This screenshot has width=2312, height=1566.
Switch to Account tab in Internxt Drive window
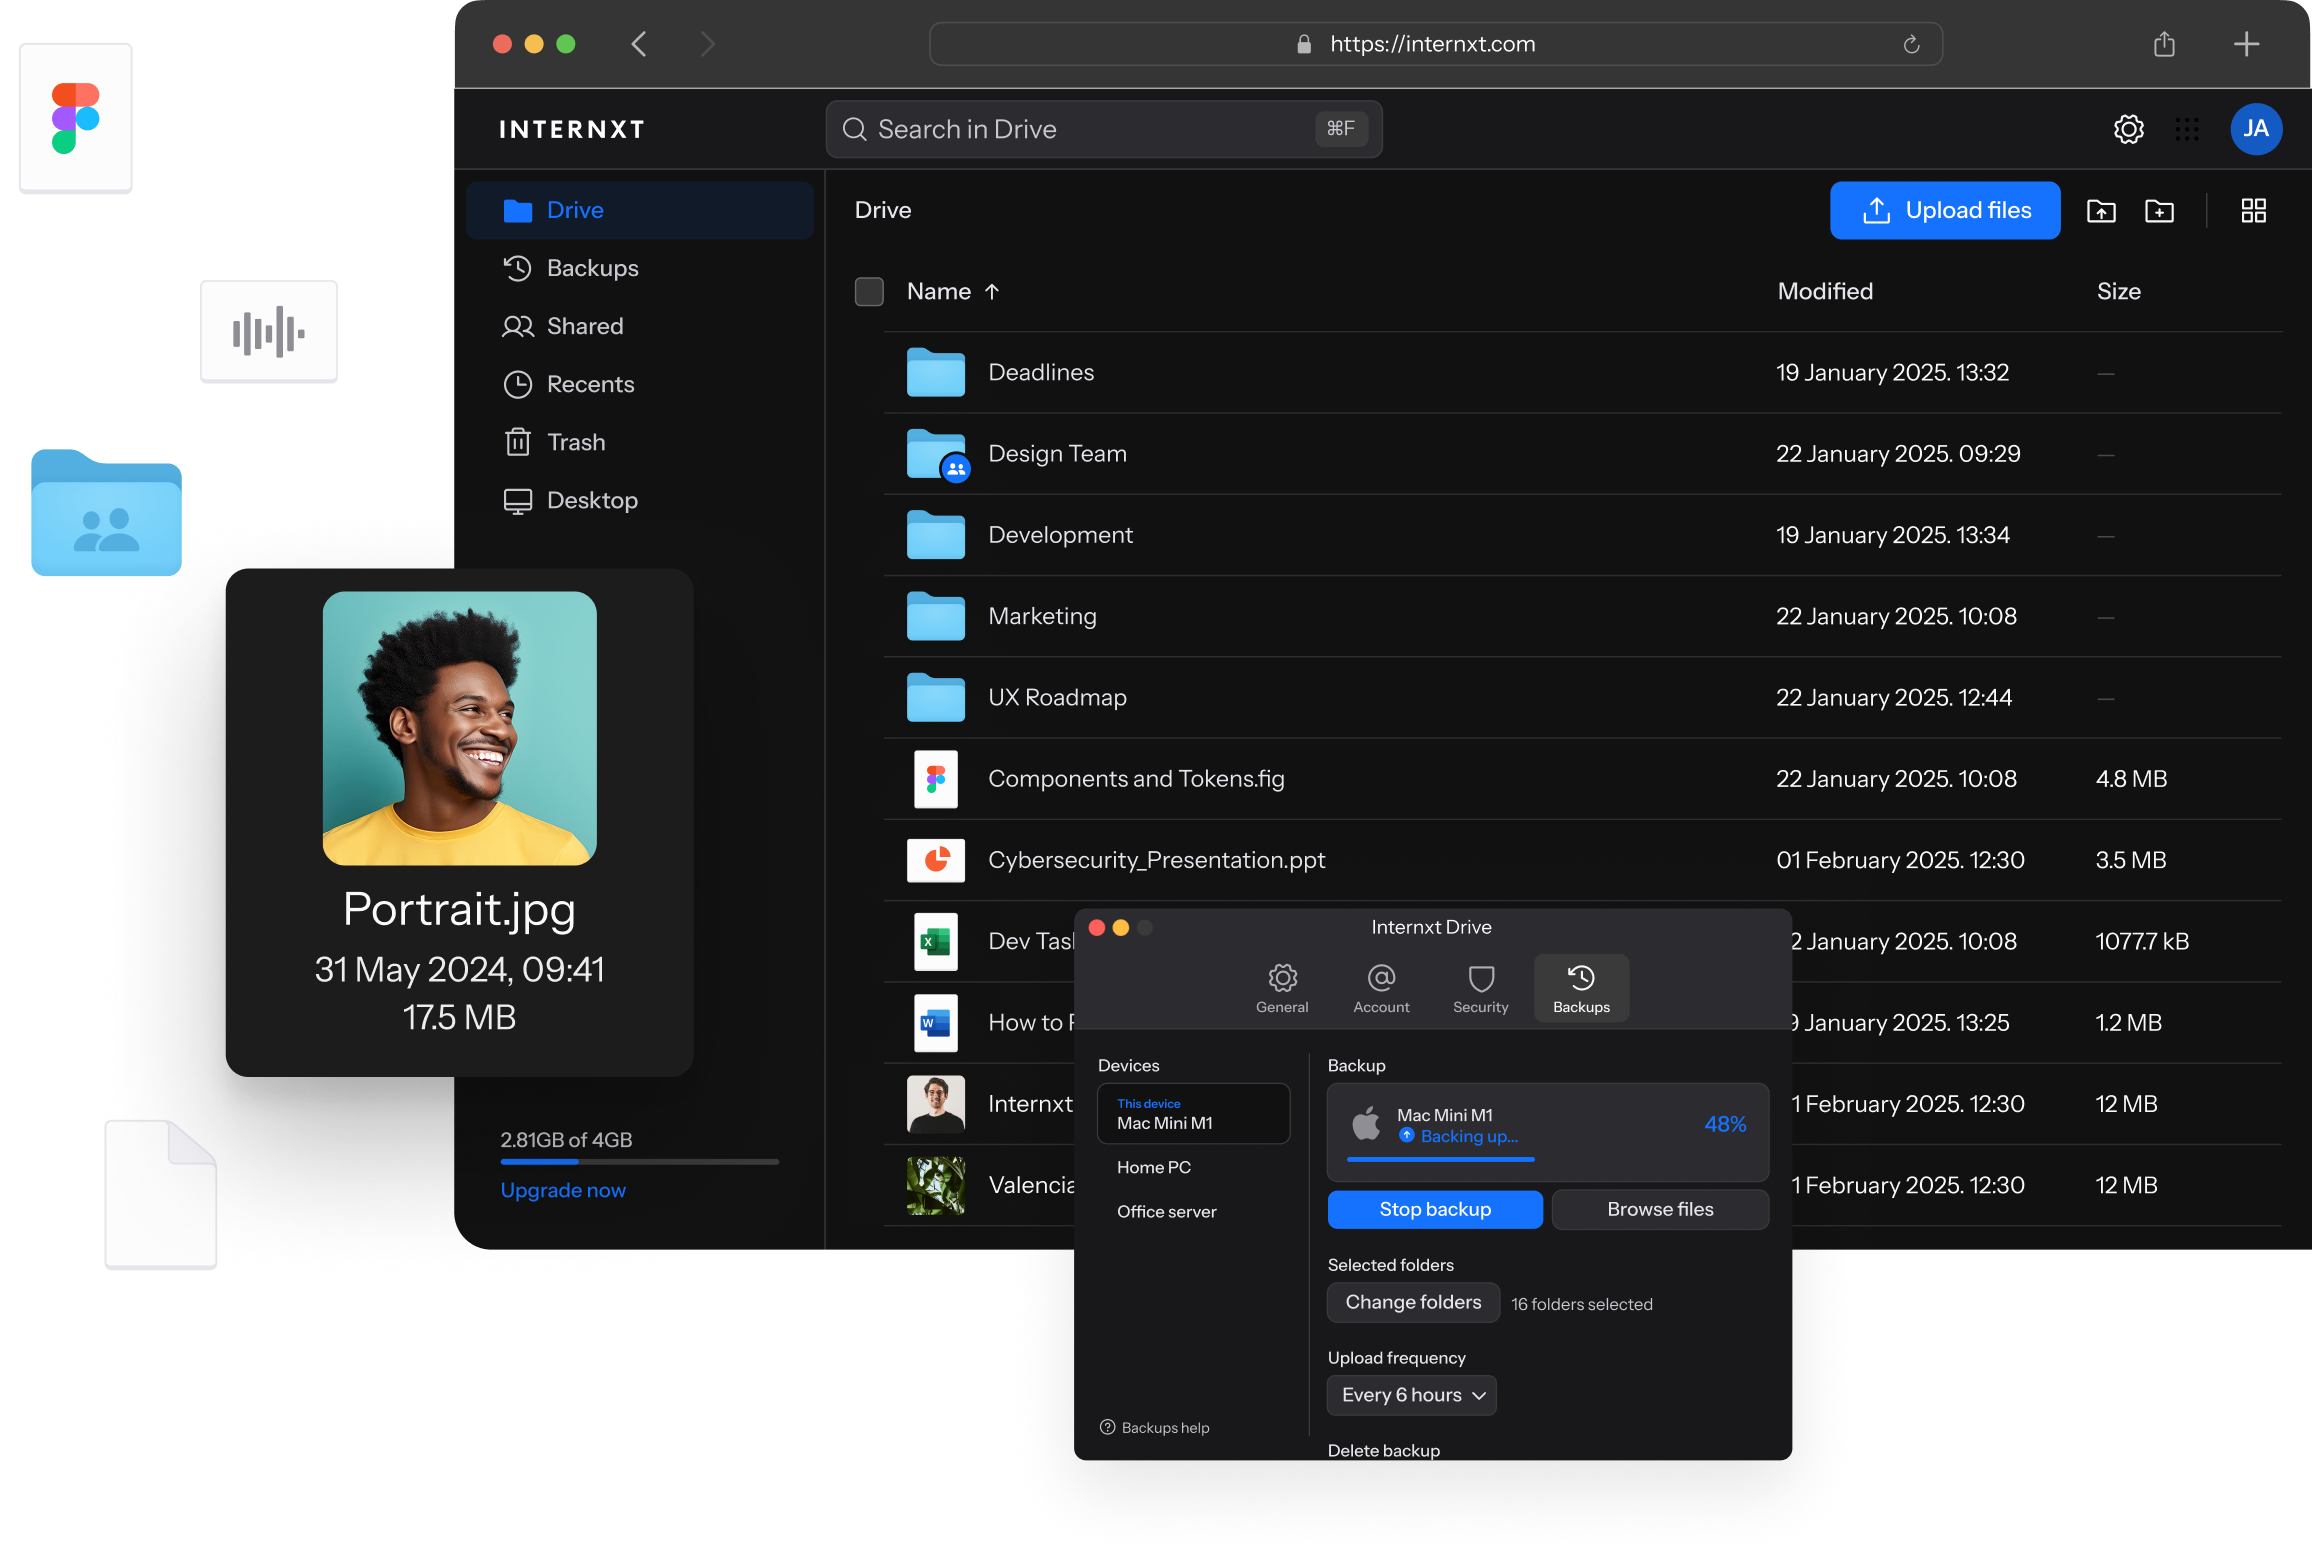pyautogui.click(x=1381, y=988)
